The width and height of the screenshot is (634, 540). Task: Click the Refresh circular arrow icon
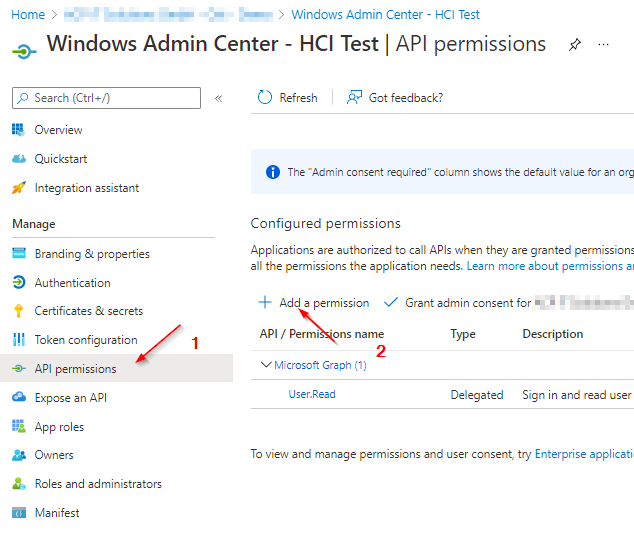pos(265,97)
